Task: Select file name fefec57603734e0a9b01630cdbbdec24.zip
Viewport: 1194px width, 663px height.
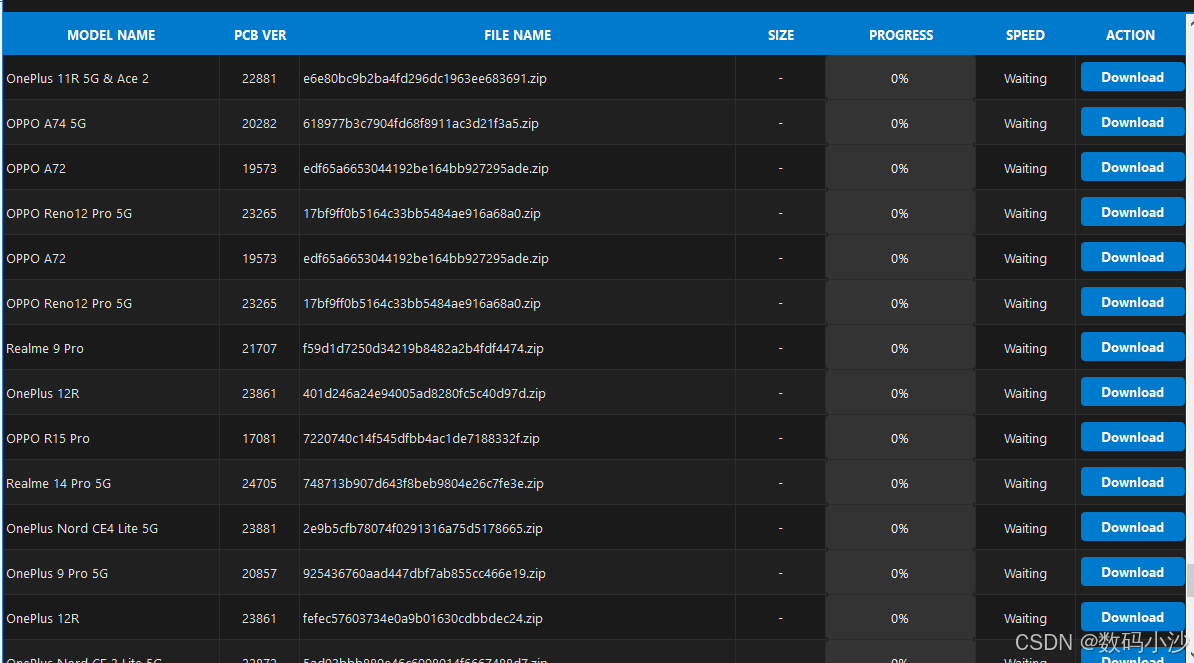Action: pyautogui.click(x=423, y=618)
